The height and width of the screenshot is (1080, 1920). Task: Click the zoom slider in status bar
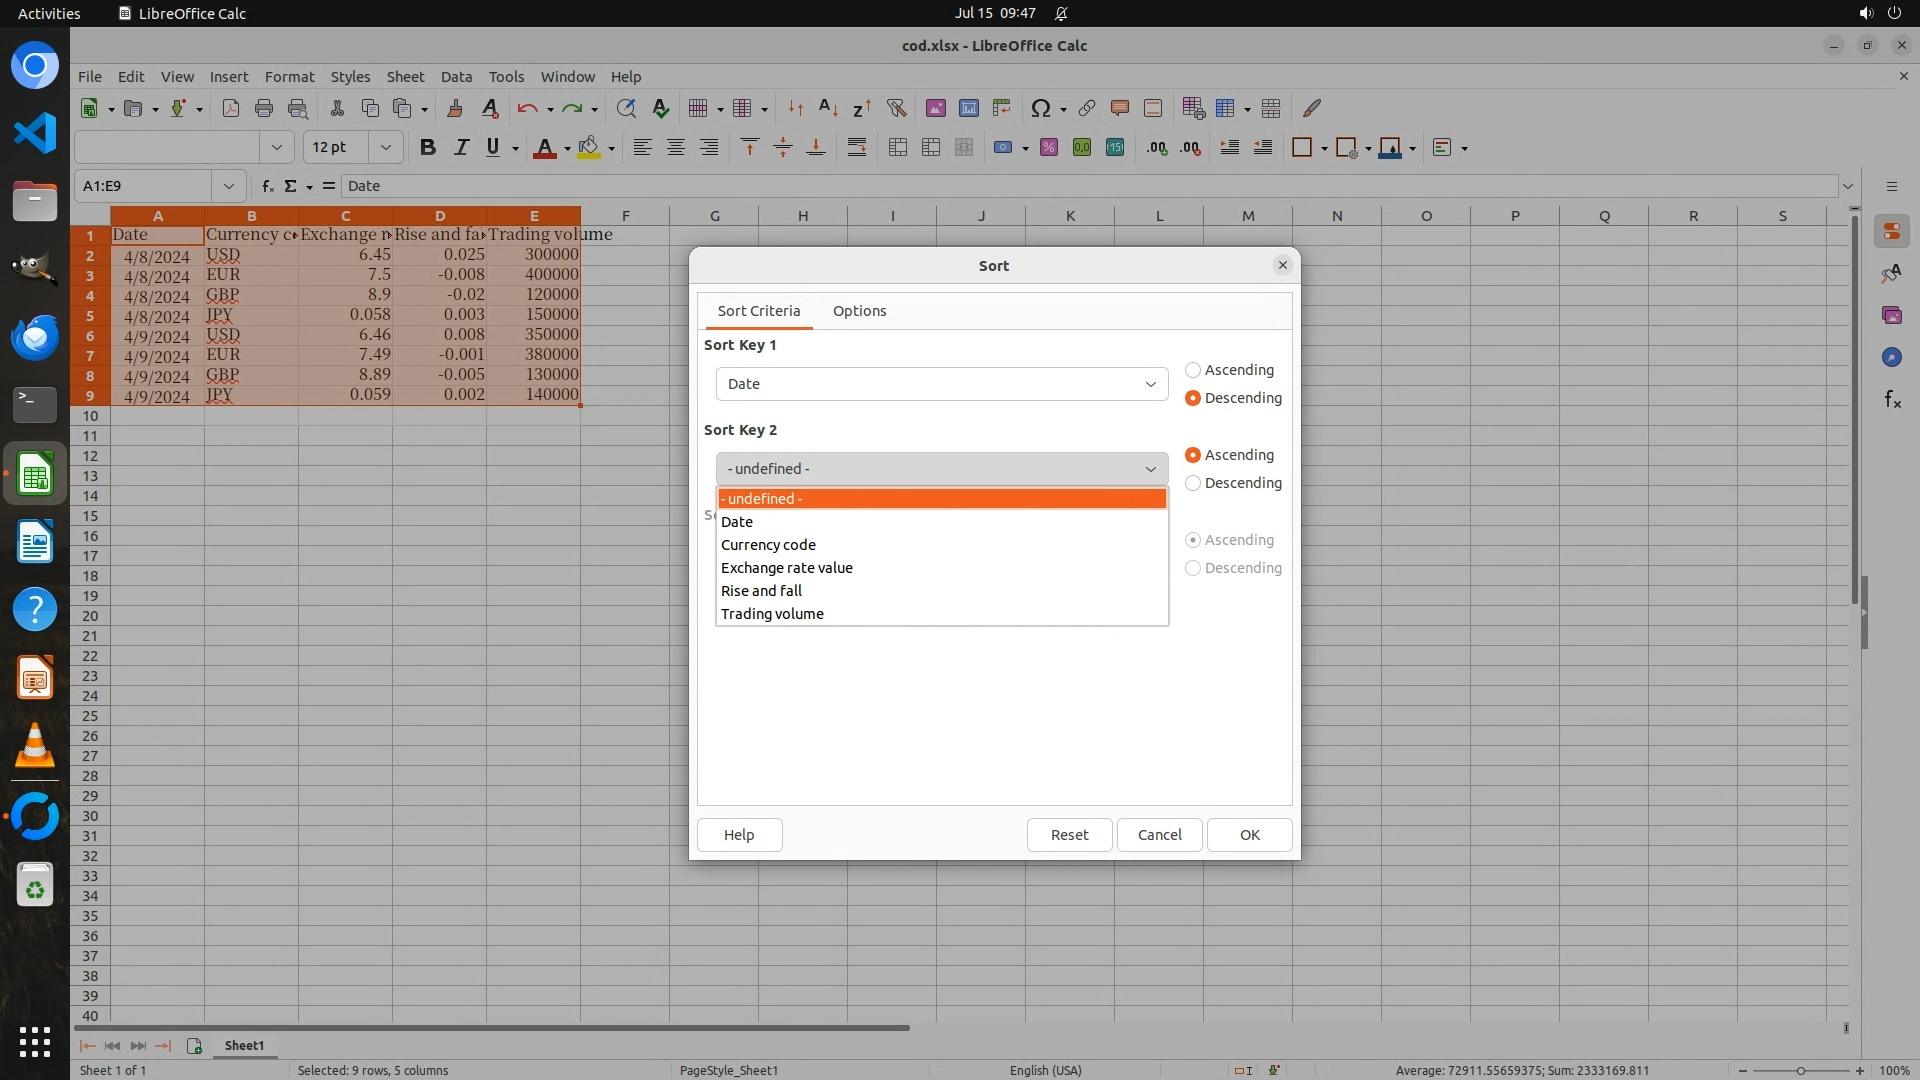tap(1800, 1070)
